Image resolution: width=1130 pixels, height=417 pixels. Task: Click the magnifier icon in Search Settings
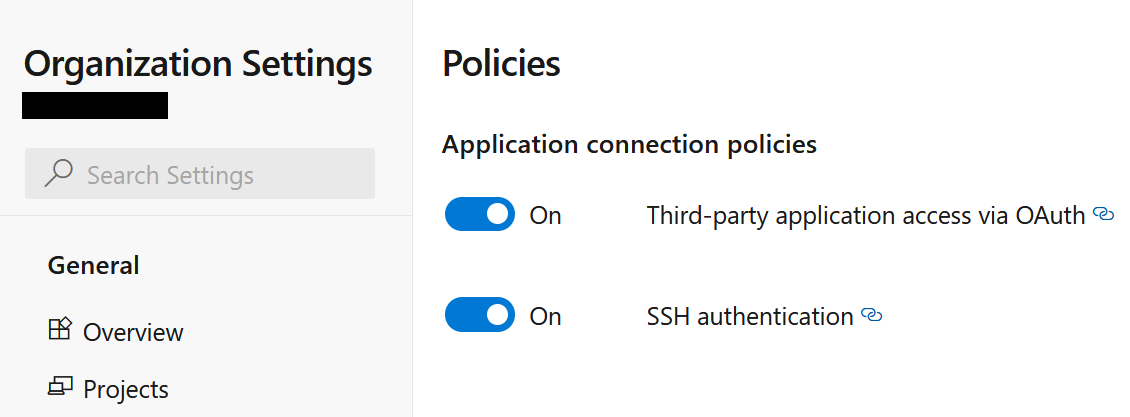(x=59, y=174)
